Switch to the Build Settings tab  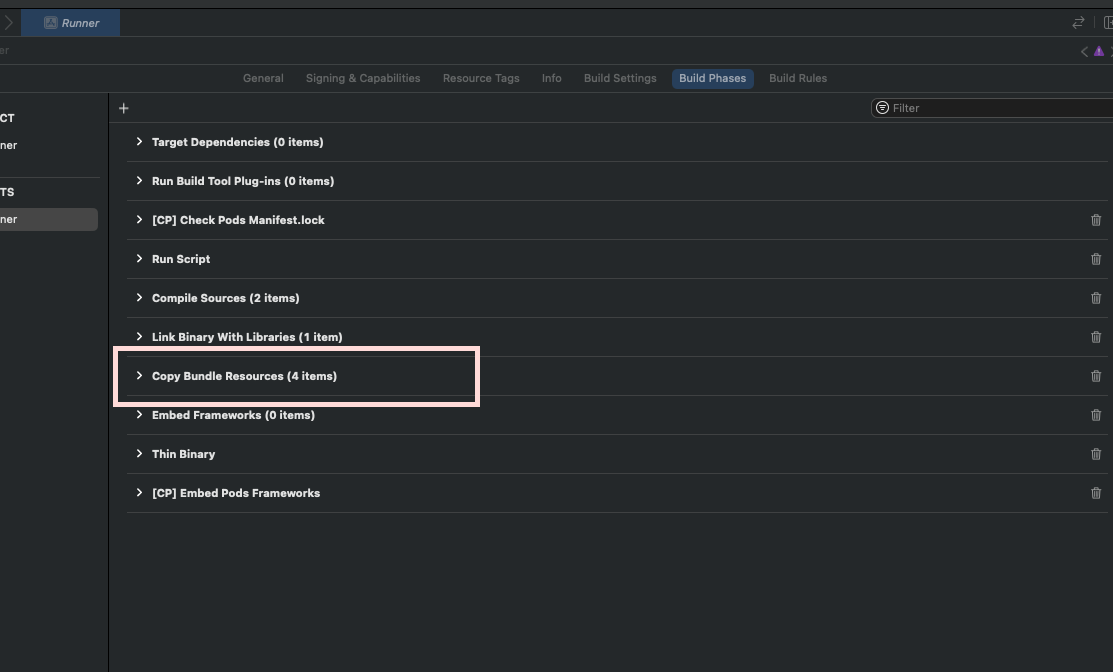tap(619, 77)
